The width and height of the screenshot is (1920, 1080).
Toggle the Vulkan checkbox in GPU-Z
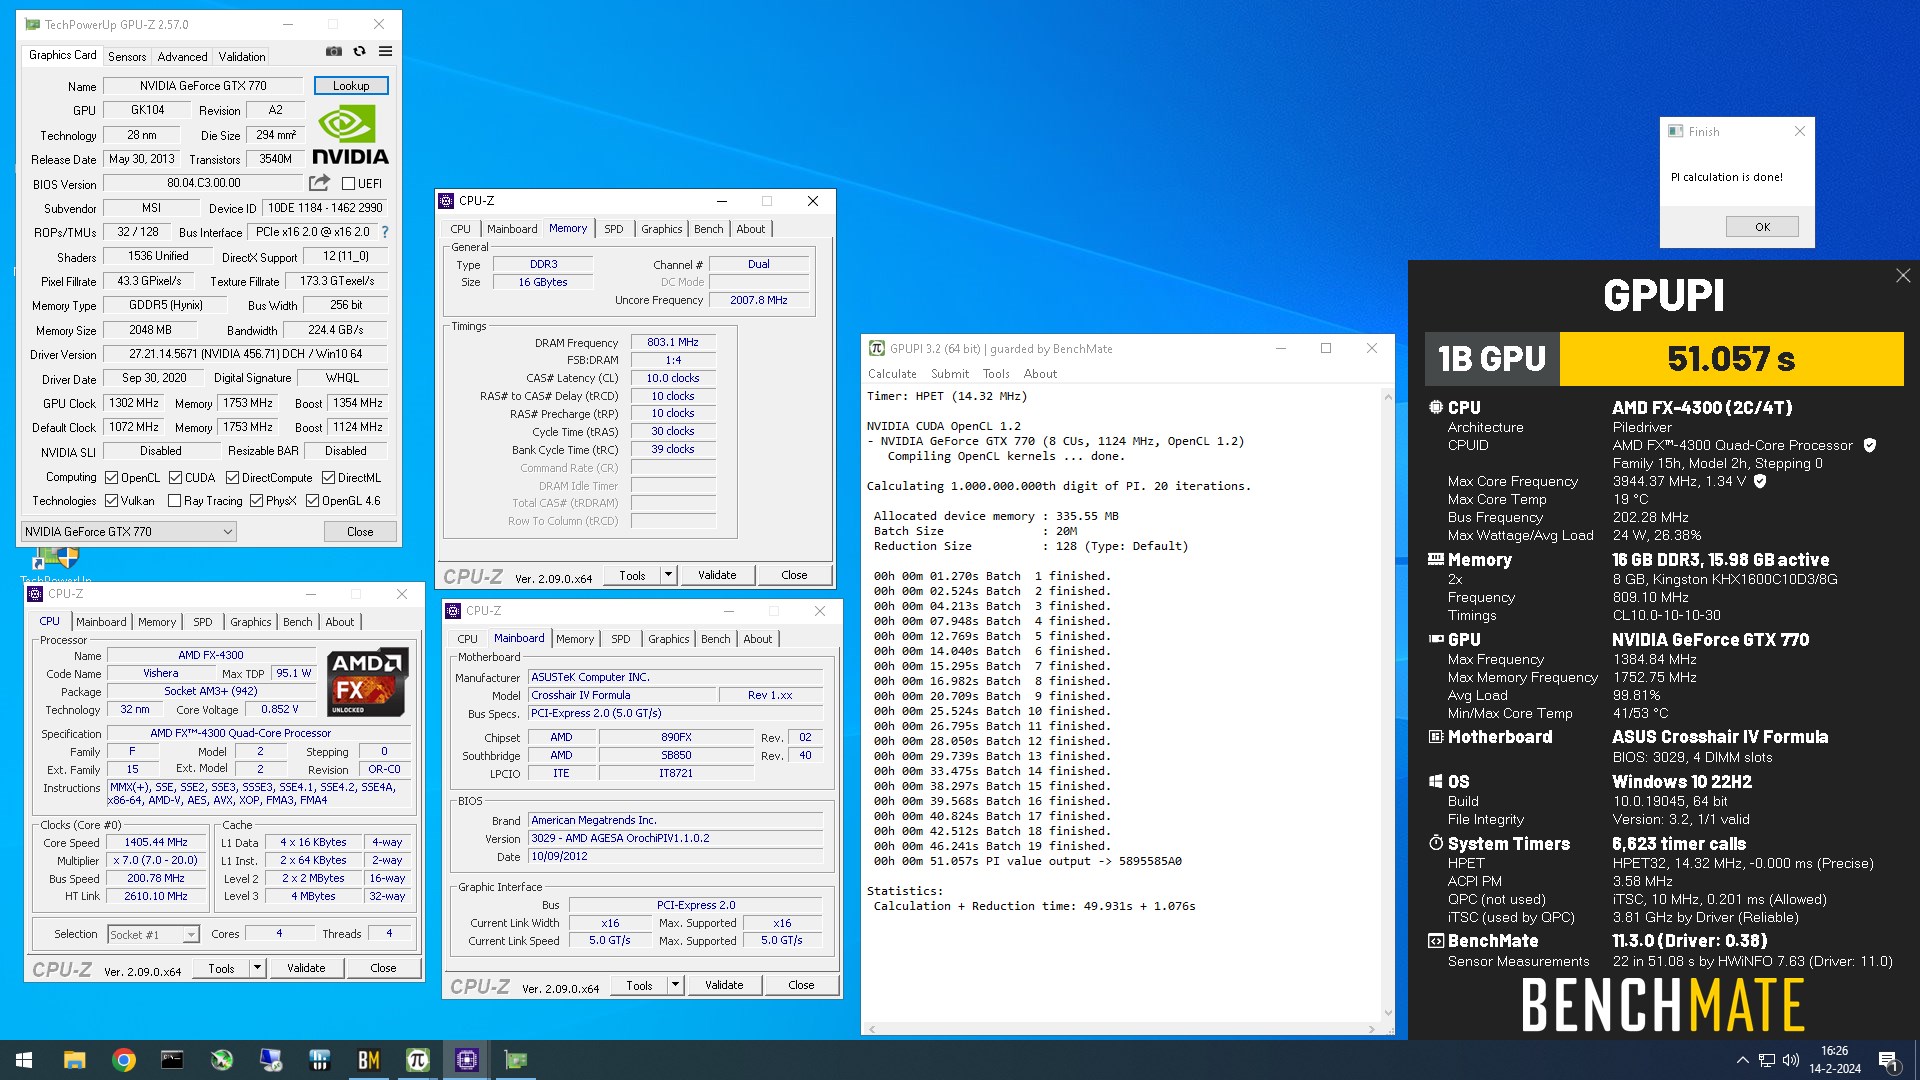[x=112, y=501]
